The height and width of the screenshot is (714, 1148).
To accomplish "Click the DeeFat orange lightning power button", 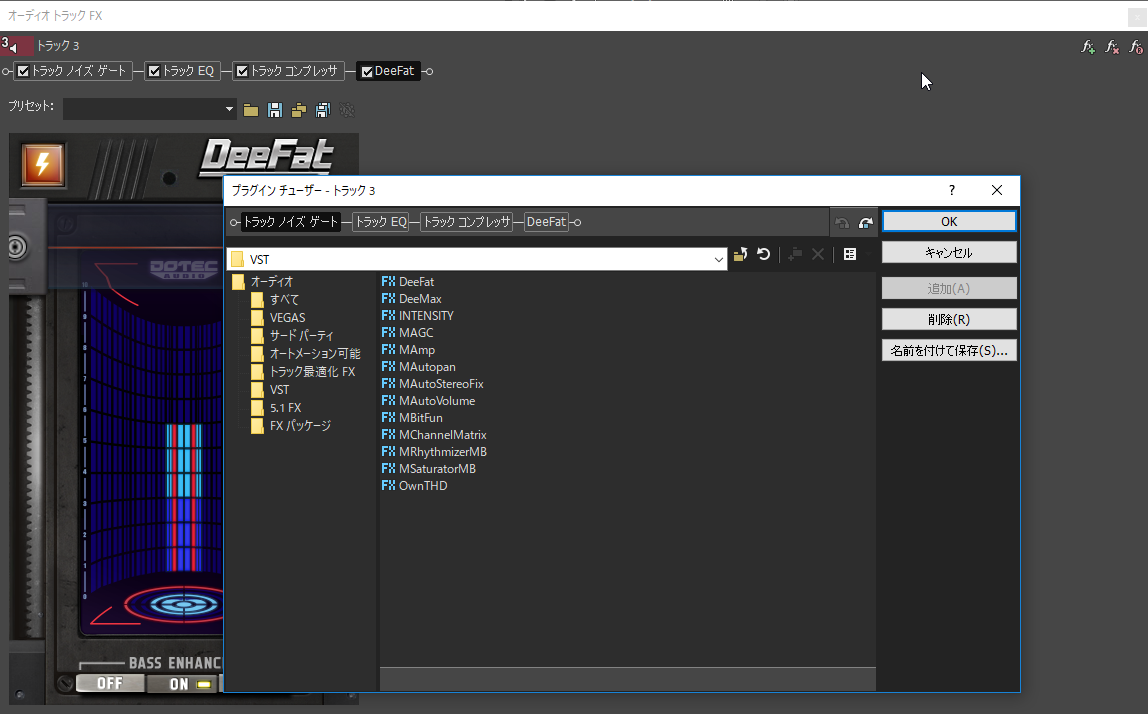I will coord(43,165).
